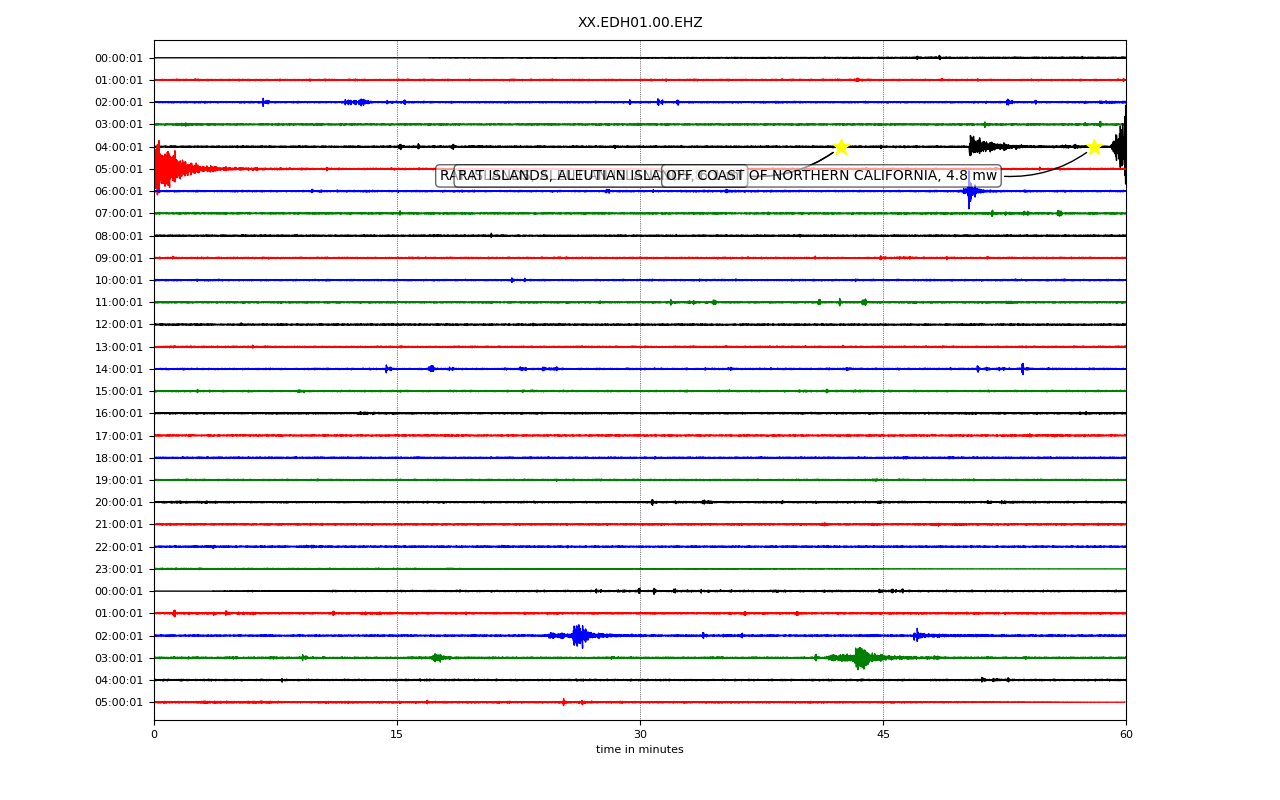Click the green burst on the lower 03:00:01 trace
Image resolution: width=1280 pixels, height=800 pixels.
[860, 657]
